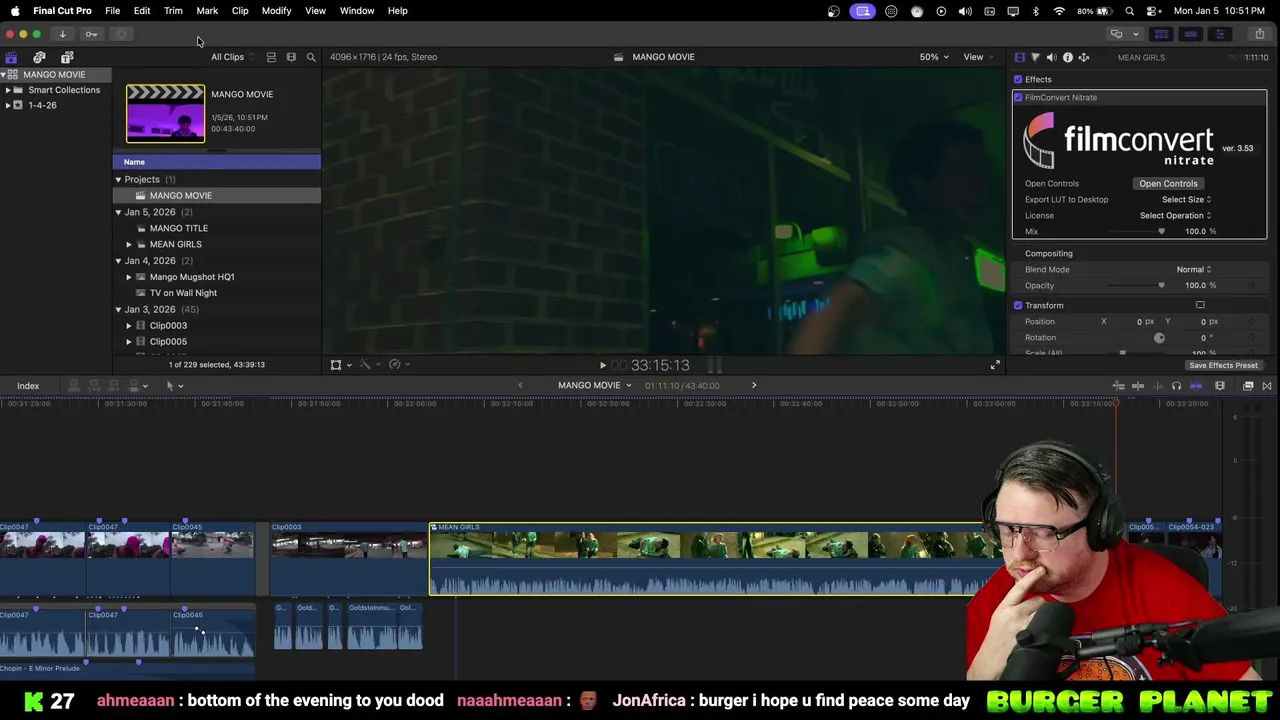Open the Mark menu
Screen dimensions: 1280x720
click(x=207, y=11)
